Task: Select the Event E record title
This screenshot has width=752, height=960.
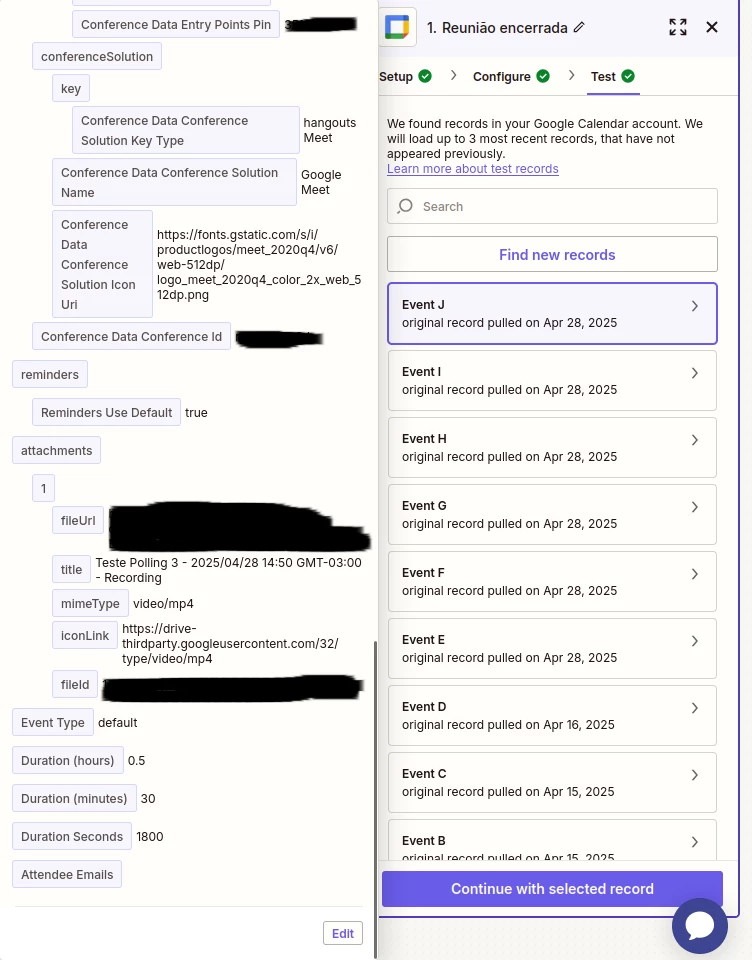Action: click(x=423, y=640)
